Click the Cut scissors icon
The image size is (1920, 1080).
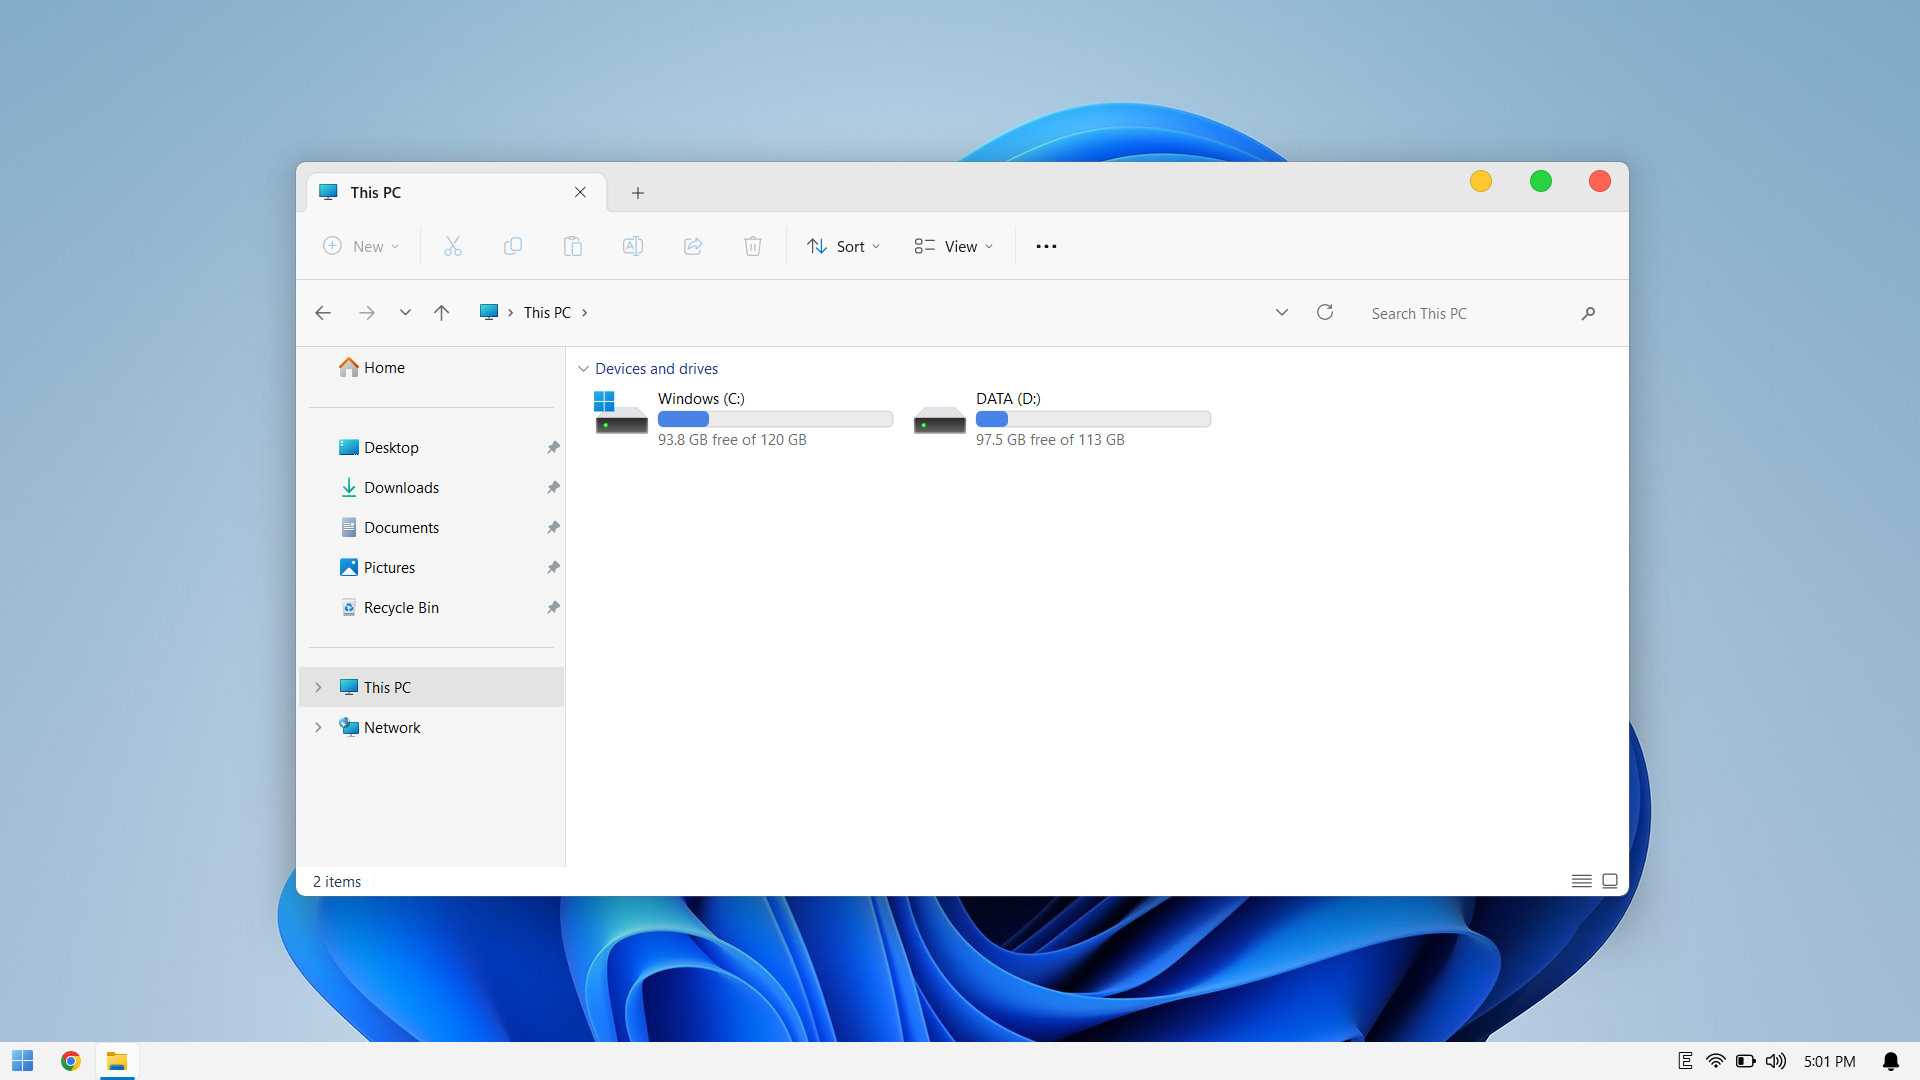coord(453,246)
